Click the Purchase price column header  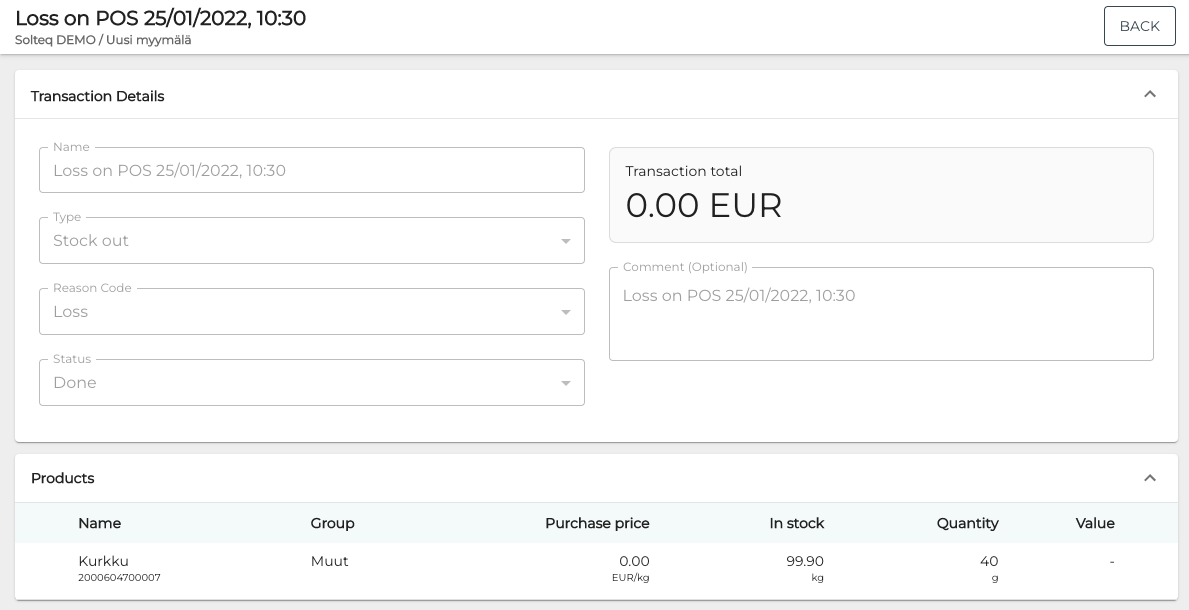tap(596, 523)
